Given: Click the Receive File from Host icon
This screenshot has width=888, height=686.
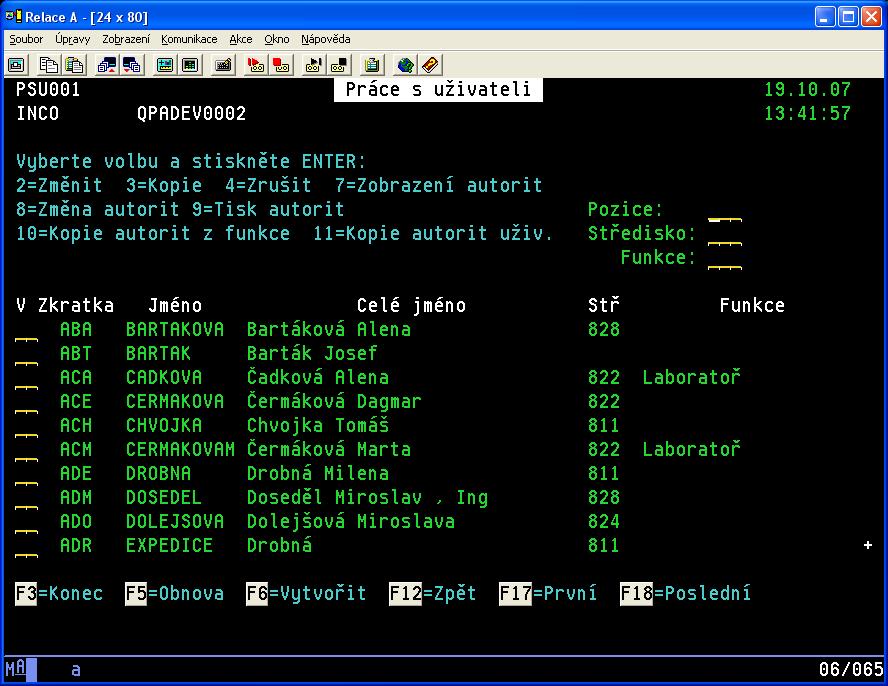Looking at the screenshot, I should coord(131,65).
